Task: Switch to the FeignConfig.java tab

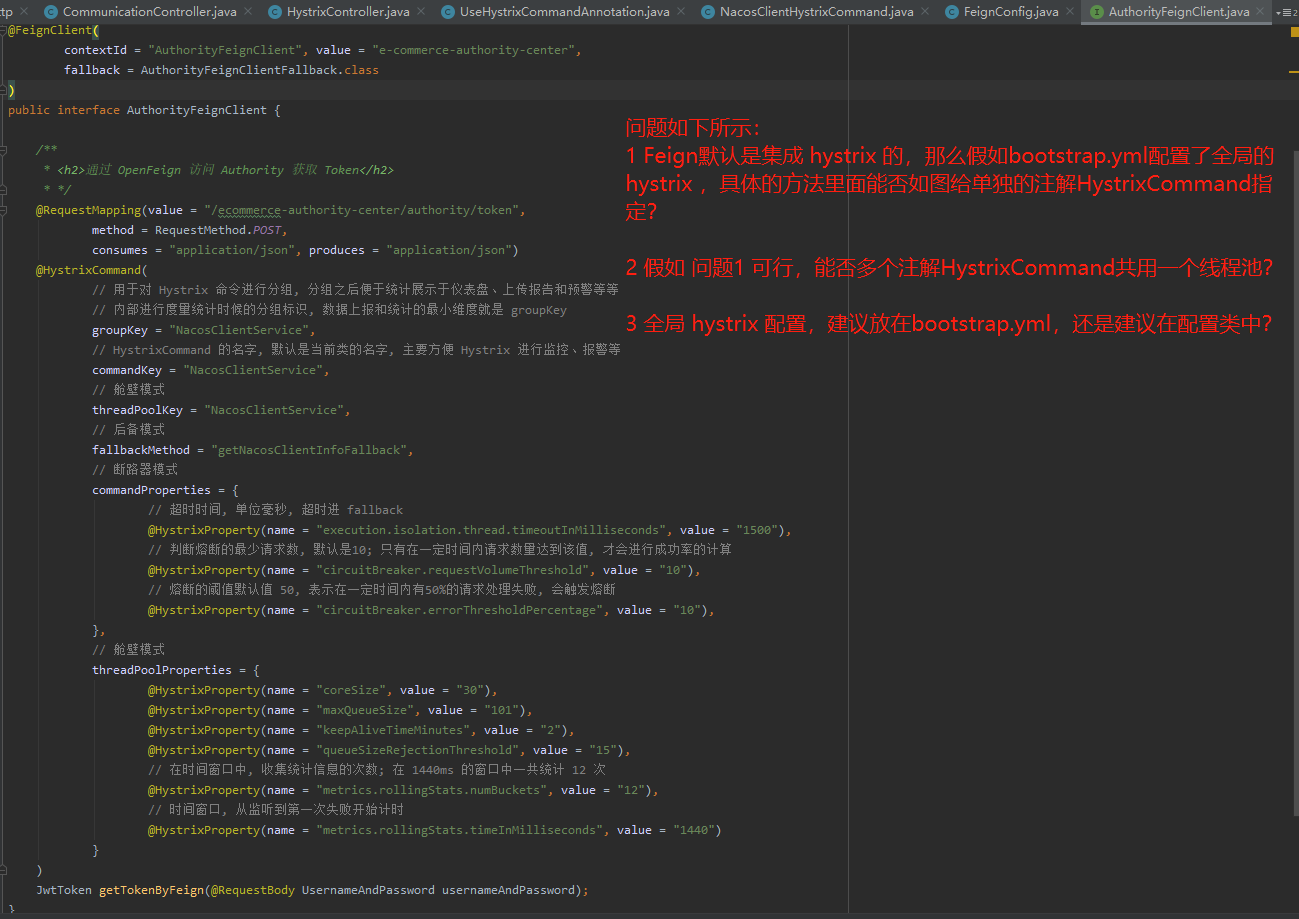Action: pos(1011,12)
